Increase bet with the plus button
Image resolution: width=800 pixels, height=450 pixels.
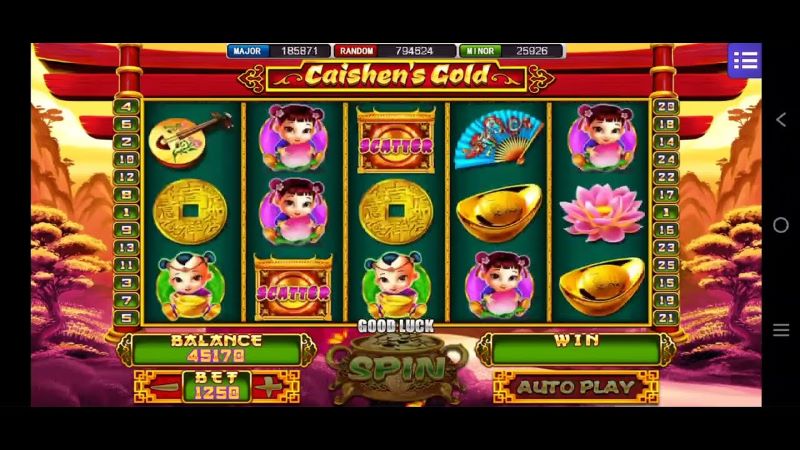coord(269,388)
